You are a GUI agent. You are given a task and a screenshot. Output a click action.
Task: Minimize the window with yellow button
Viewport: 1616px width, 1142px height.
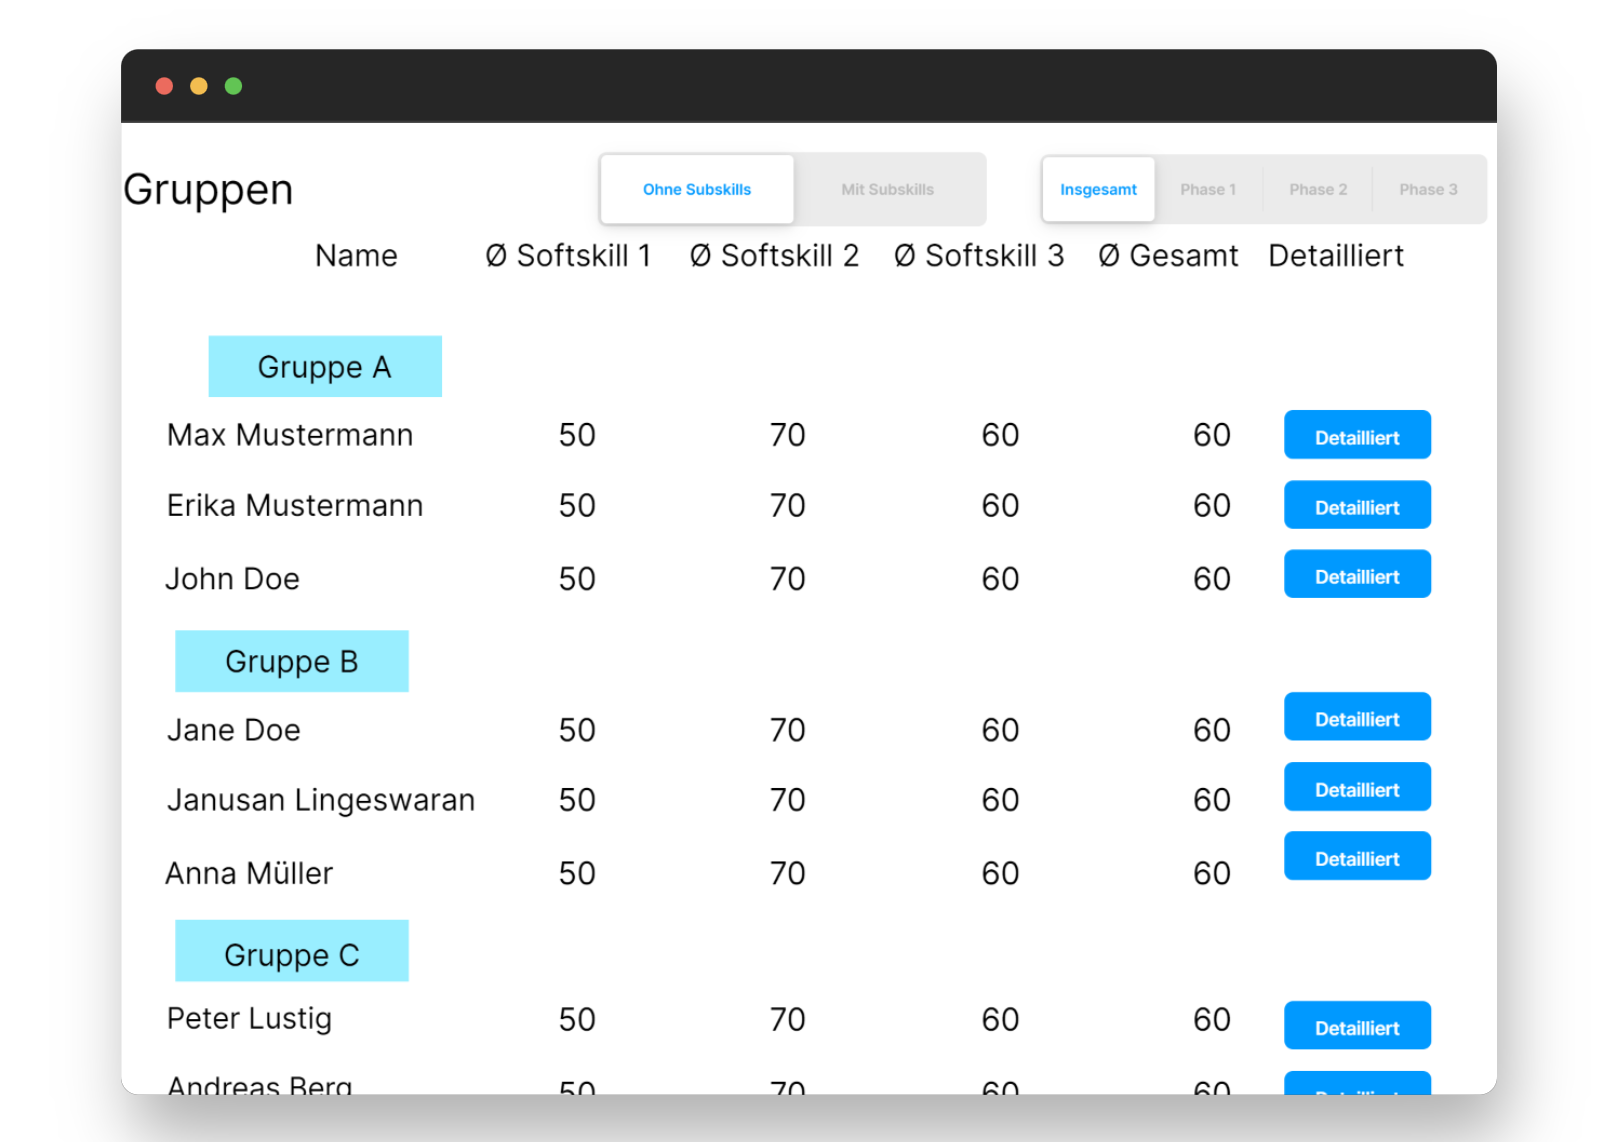point(199,86)
